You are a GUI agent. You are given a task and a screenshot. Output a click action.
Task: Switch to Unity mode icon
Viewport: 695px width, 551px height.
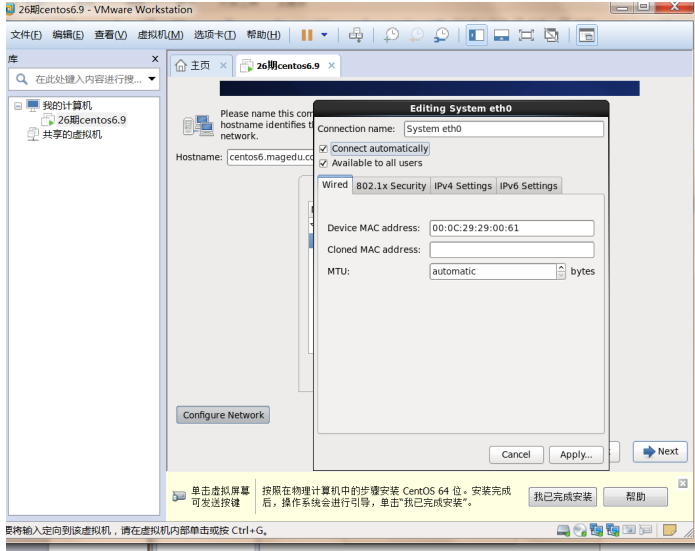click(x=551, y=35)
